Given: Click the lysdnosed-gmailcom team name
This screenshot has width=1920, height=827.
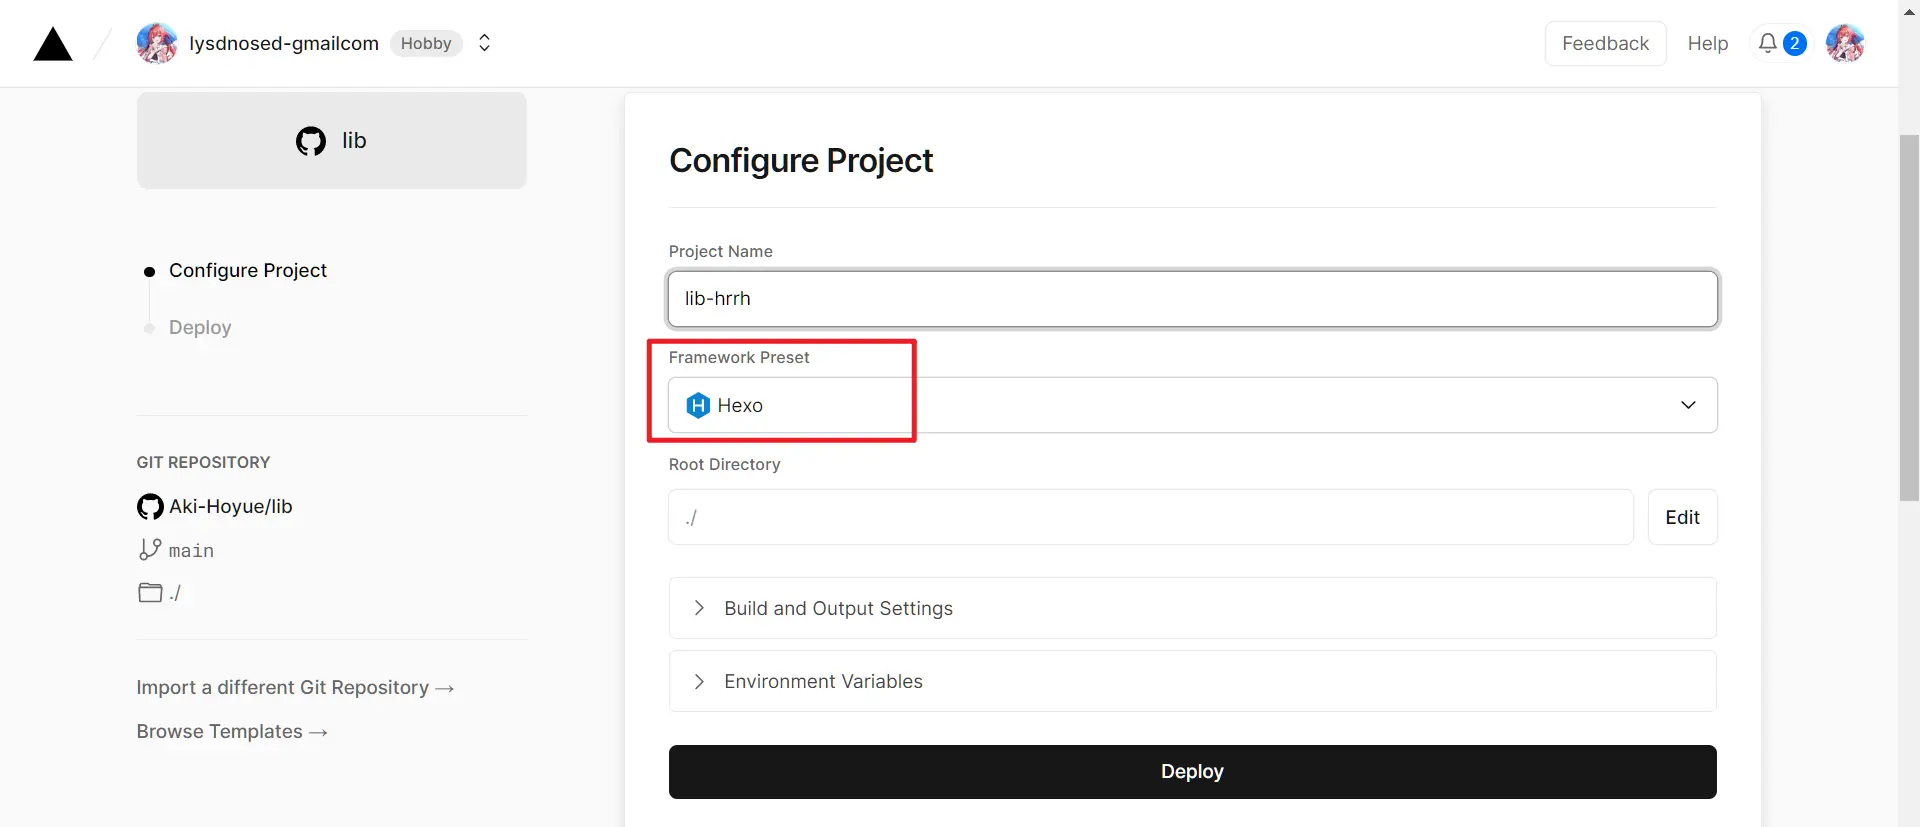Looking at the screenshot, I should coord(284,43).
